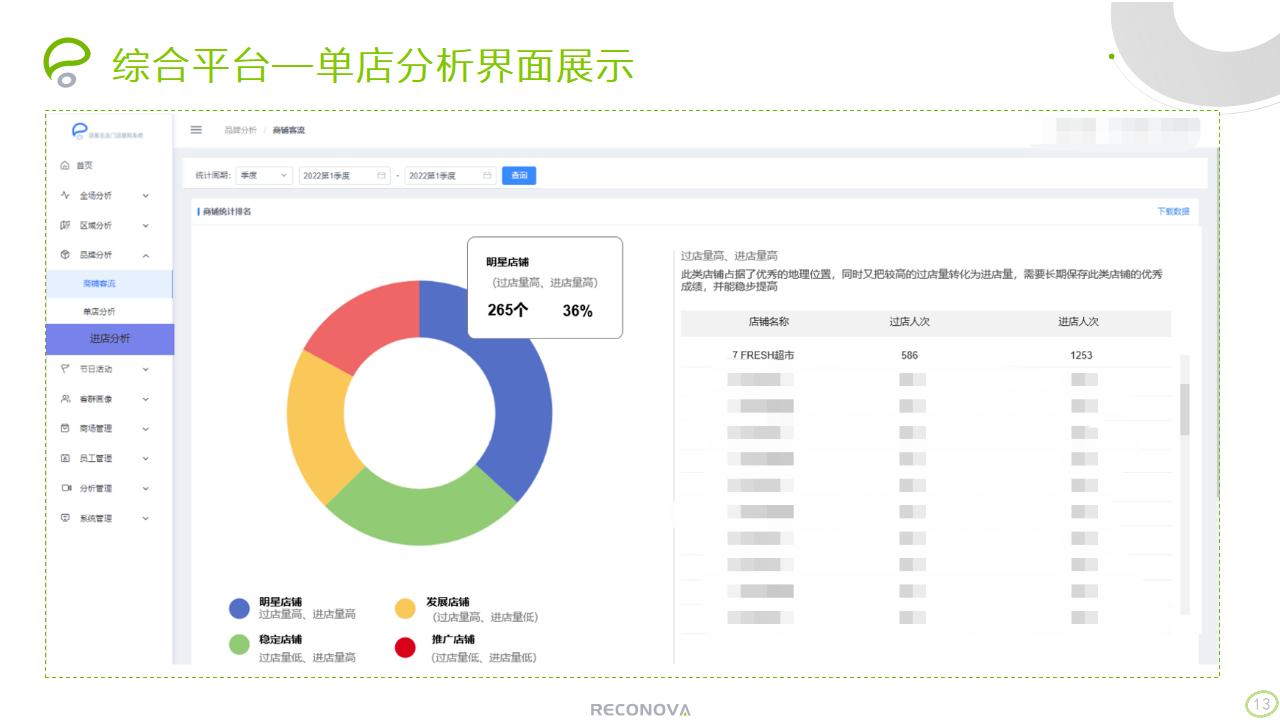Click the end quarter date input field
This screenshot has height=720, width=1280.
tap(440, 176)
